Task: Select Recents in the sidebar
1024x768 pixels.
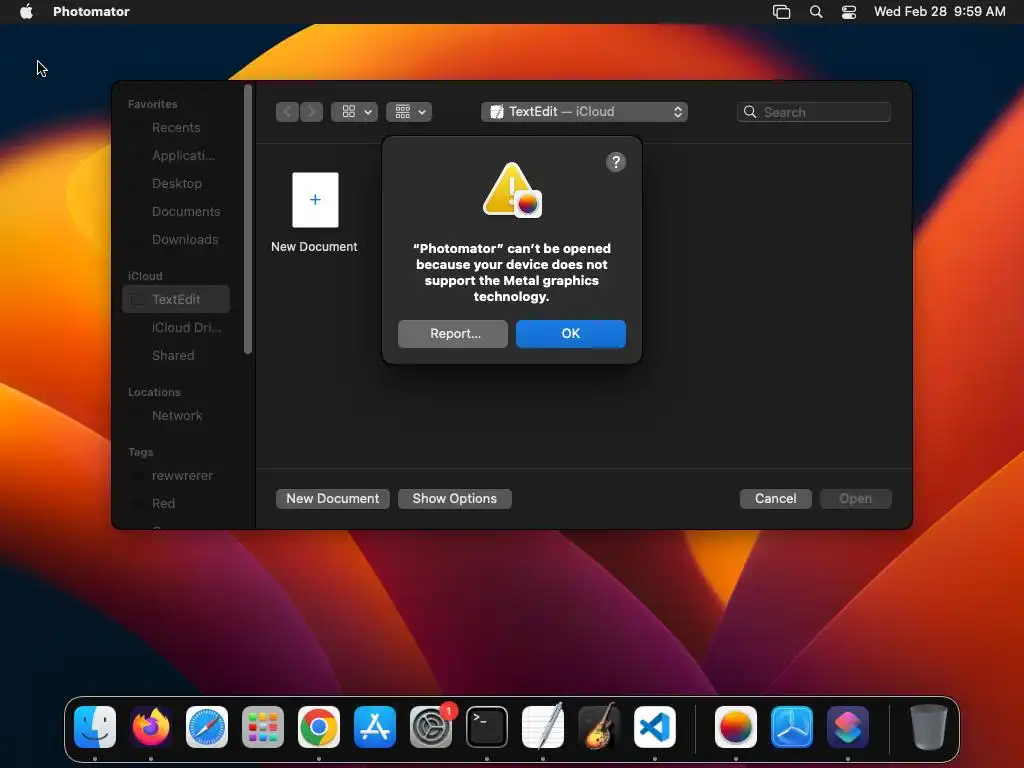Action: coord(176,127)
